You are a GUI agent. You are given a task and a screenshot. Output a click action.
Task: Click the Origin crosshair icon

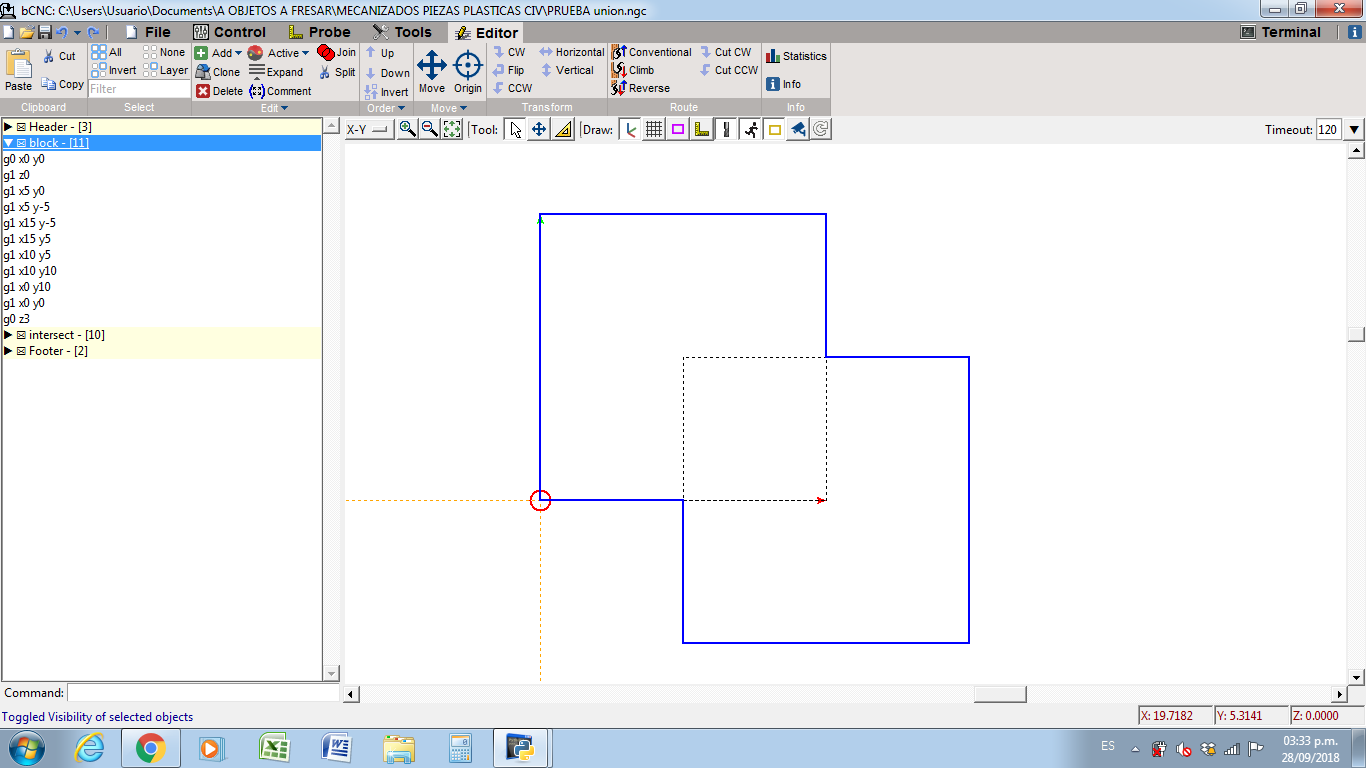468,66
